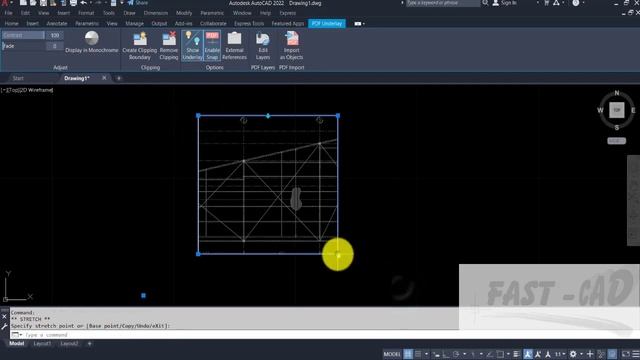640x360 pixels.
Task: Click status bar customization menu icon
Action: click(x=636, y=354)
